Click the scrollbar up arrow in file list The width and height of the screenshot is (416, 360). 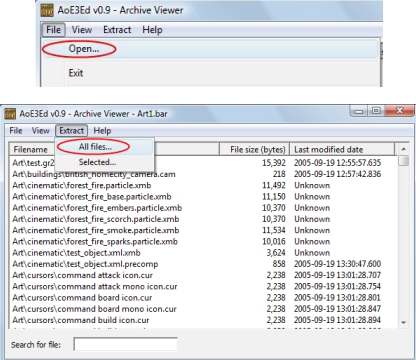pos(403,149)
